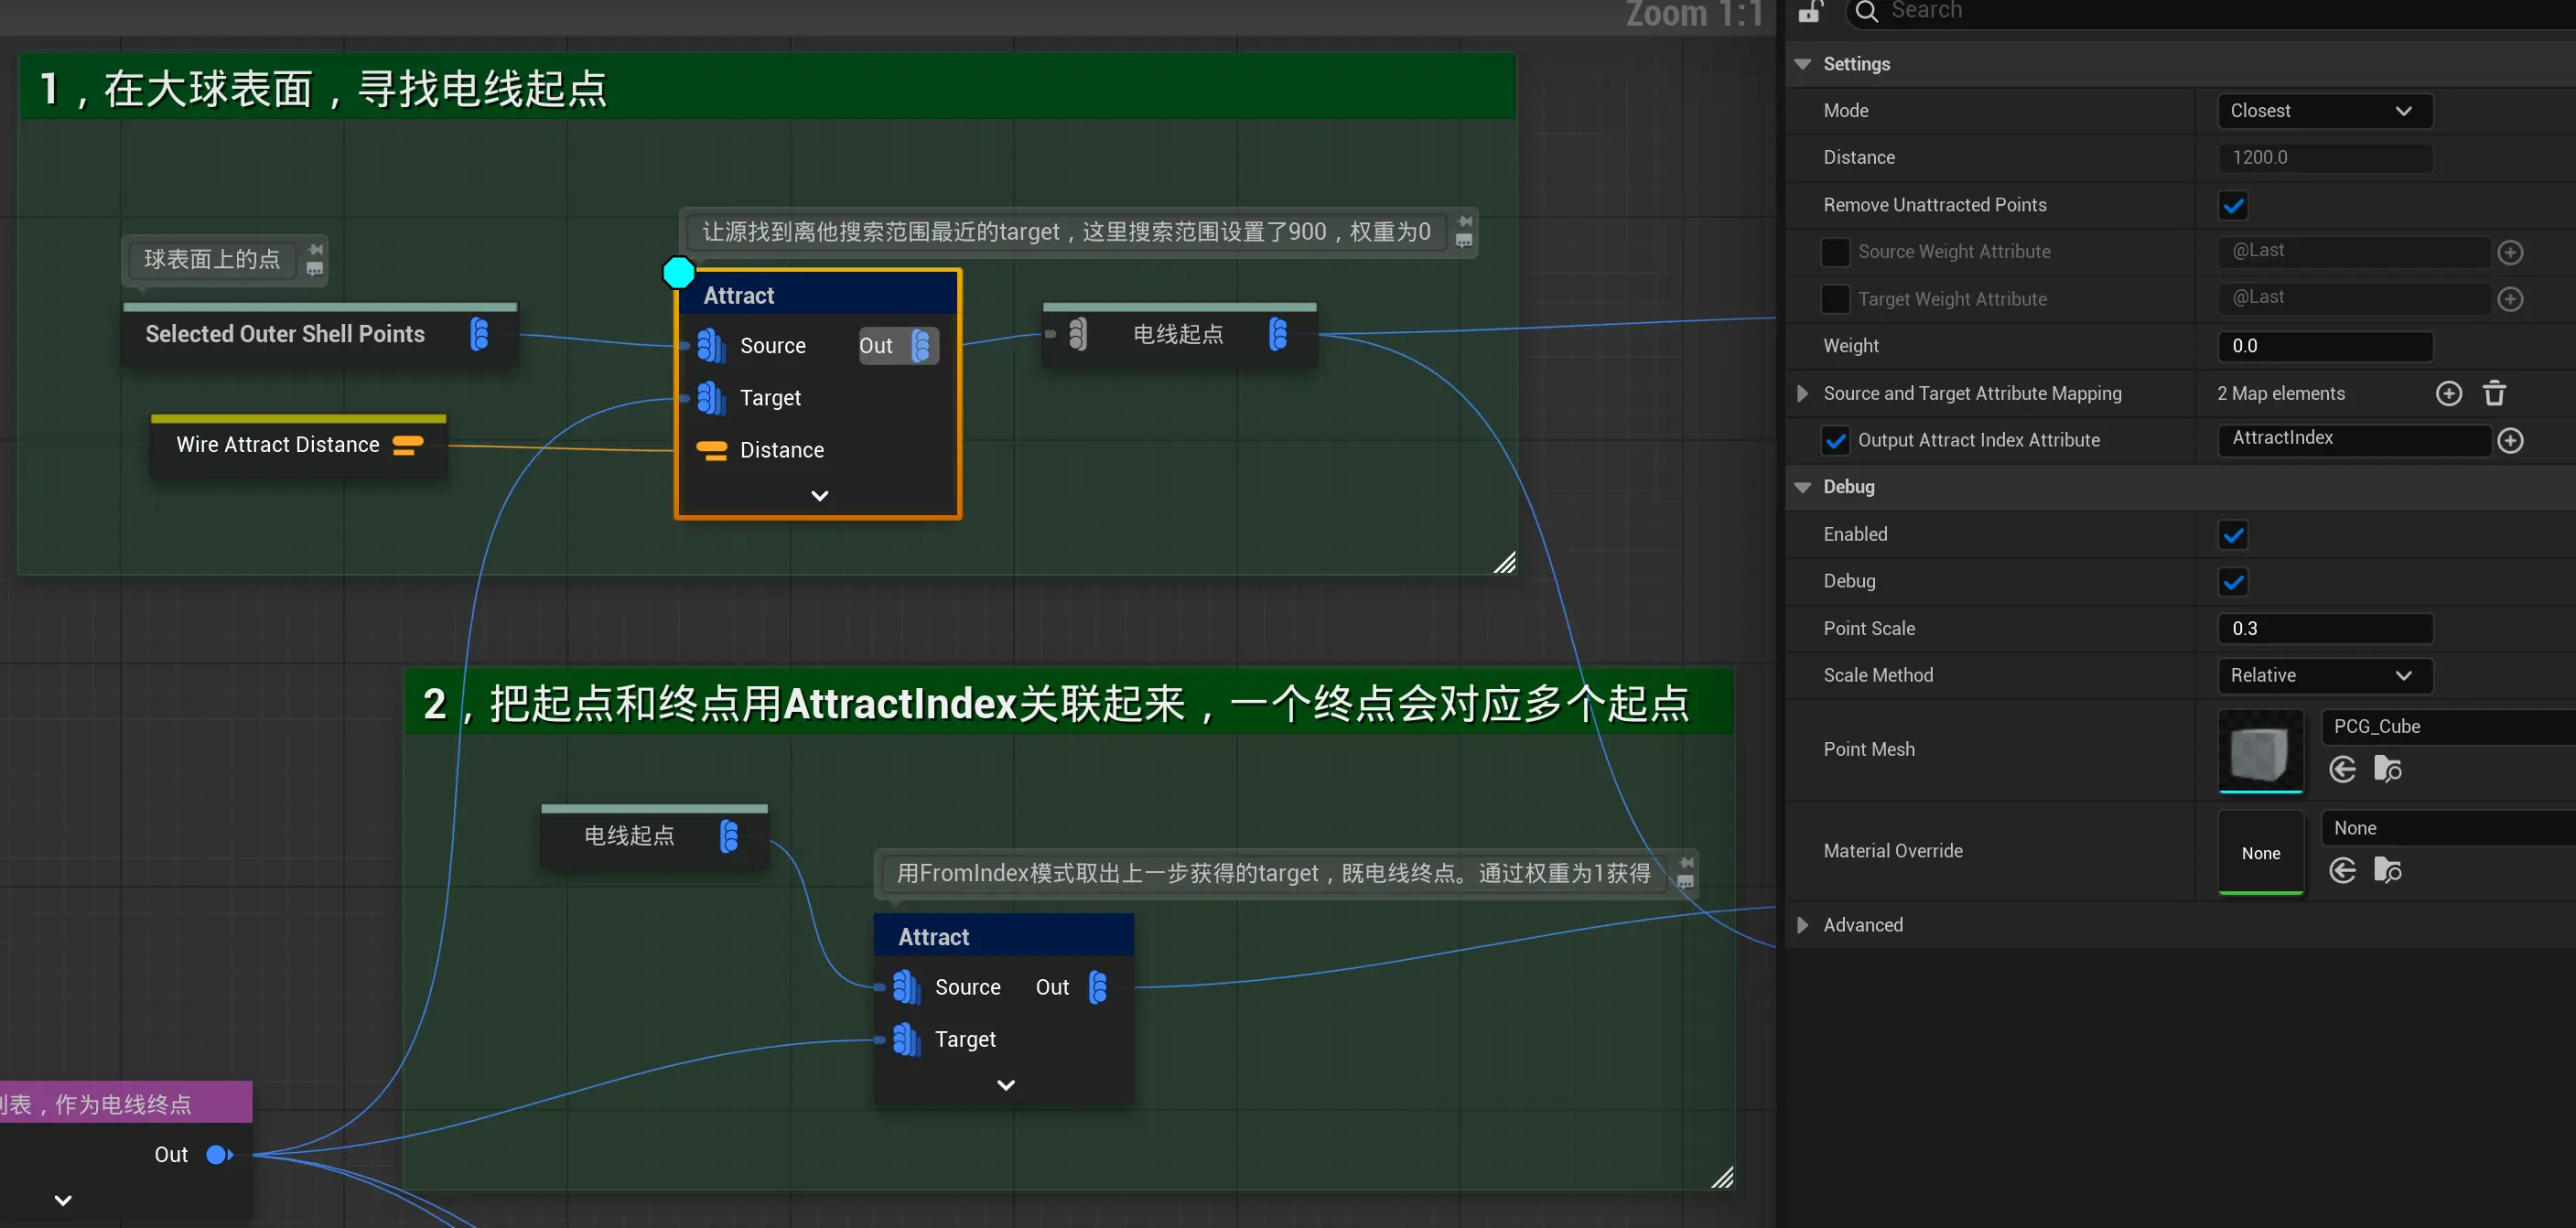Use selected asset for Point Mesh

2342,769
